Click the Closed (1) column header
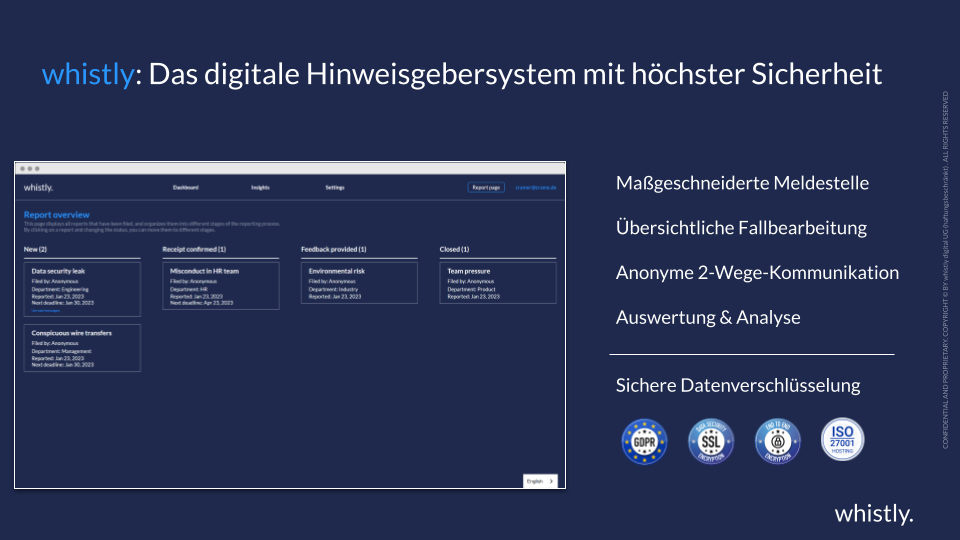960x540 pixels. pyautogui.click(x=454, y=249)
